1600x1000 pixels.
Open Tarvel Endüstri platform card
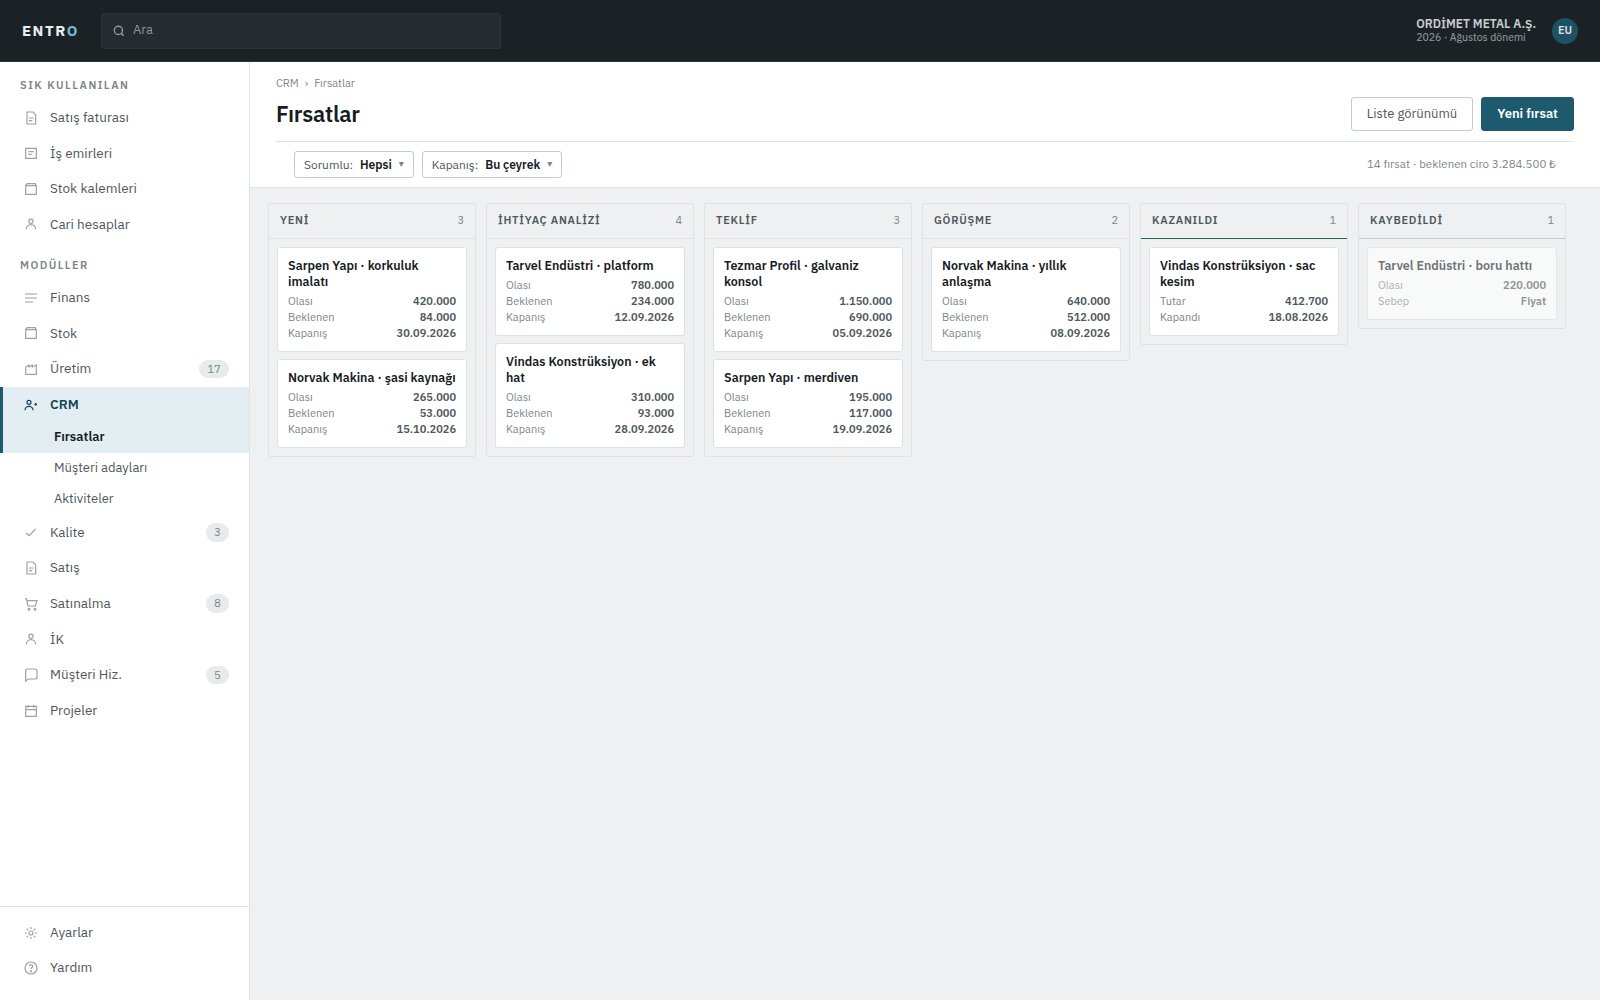[x=590, y=291]
